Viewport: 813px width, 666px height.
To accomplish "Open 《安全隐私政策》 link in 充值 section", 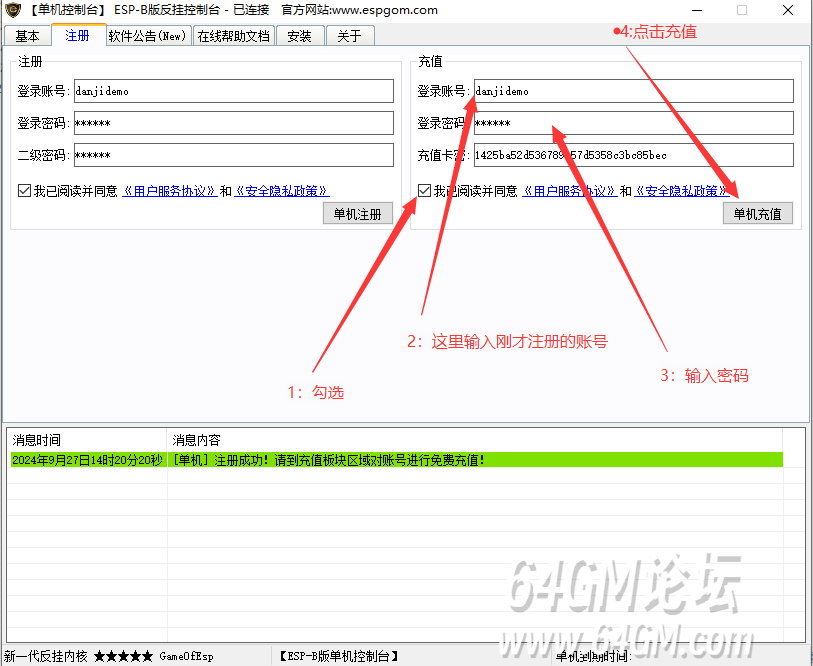I will [682, 191].
